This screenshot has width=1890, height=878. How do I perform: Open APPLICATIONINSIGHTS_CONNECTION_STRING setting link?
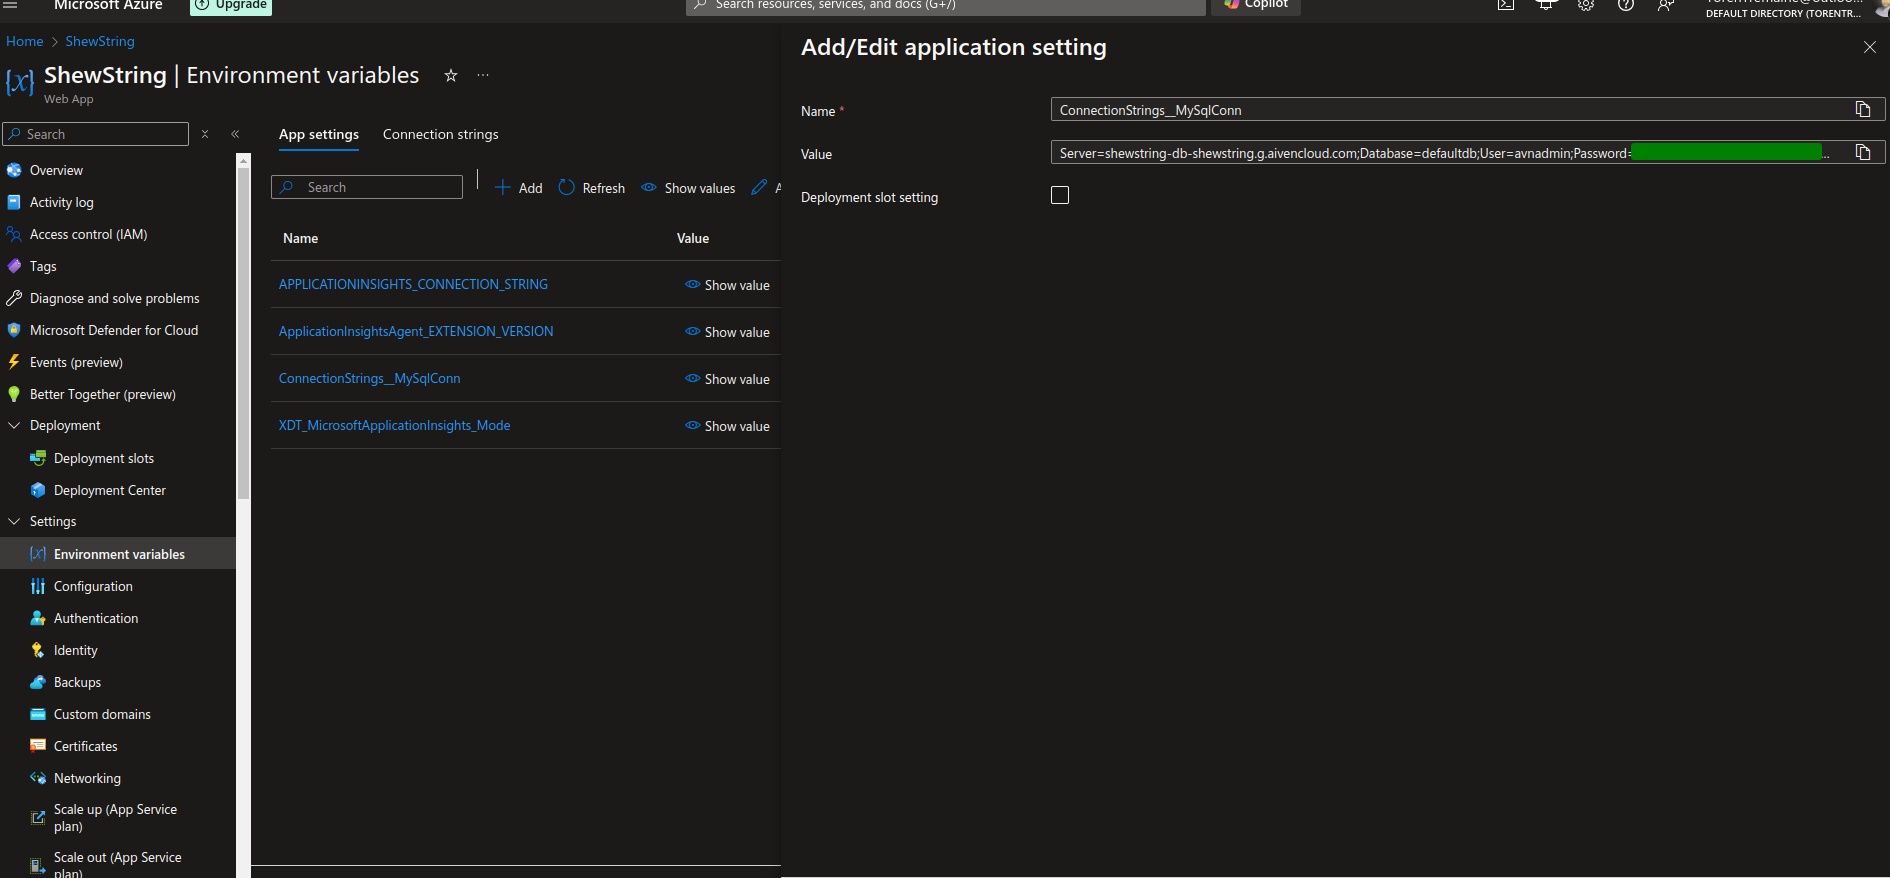(413, 284)
